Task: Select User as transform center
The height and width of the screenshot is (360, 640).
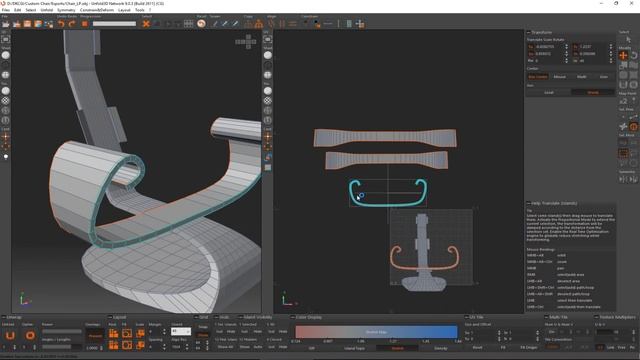Action: tap(604, 77)
